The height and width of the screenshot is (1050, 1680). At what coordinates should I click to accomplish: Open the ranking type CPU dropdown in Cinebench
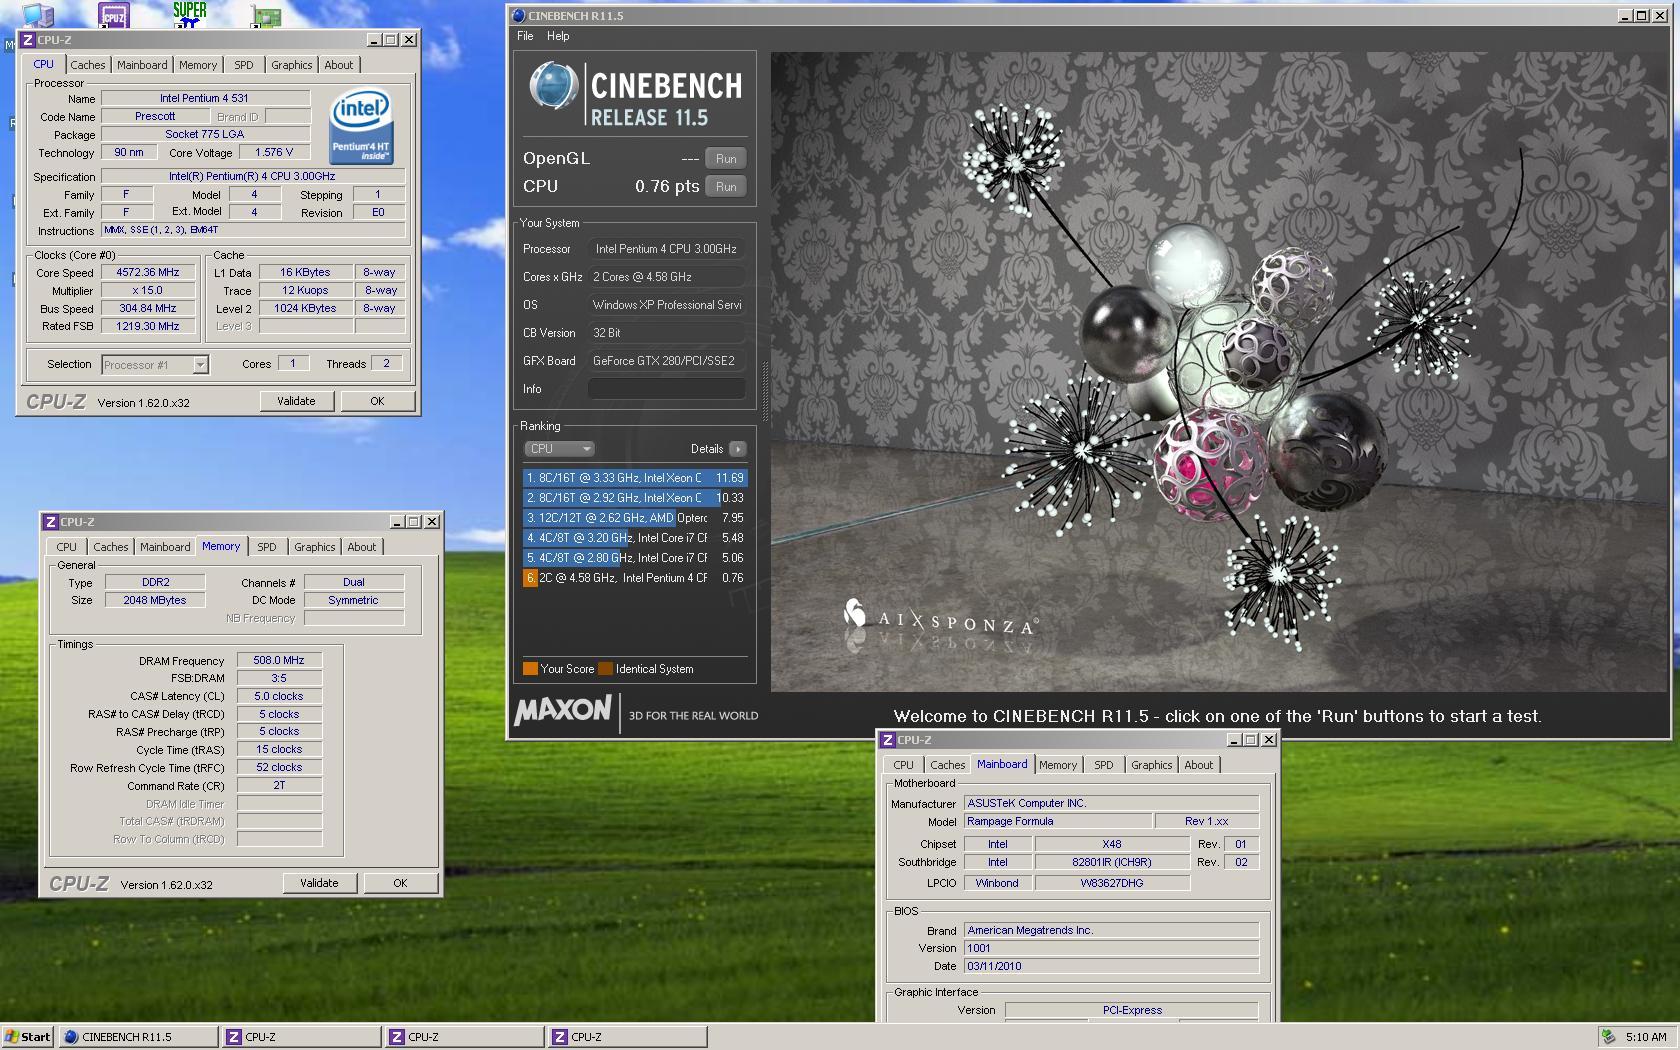point(559,449)
